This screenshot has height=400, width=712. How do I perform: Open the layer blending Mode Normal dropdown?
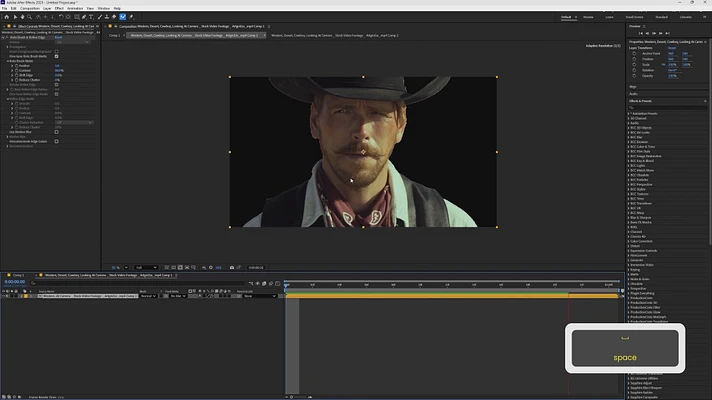coord(148,296)
